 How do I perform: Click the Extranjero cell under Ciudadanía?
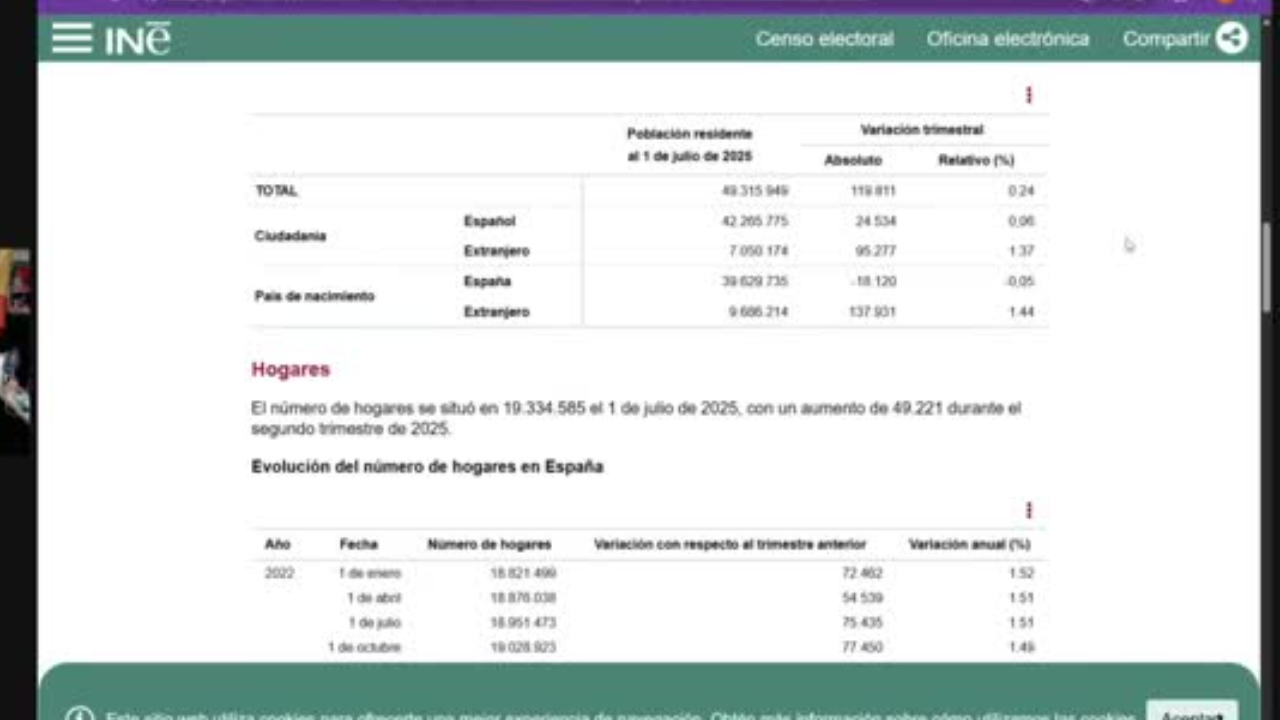497,251
